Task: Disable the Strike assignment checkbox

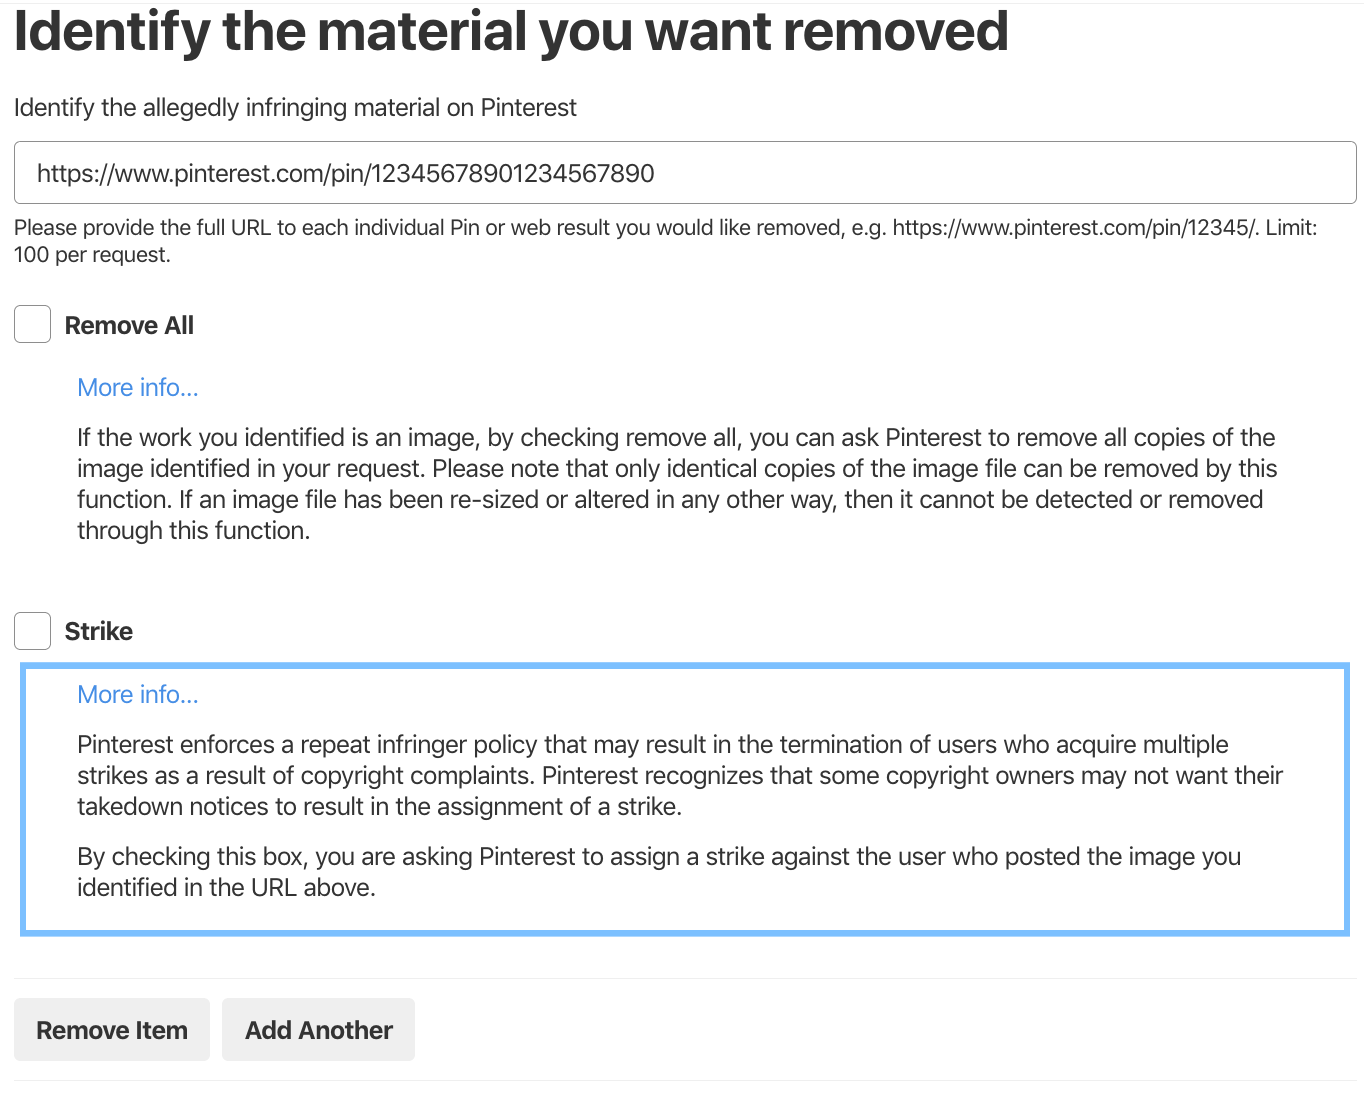Action: coord(31,630)
